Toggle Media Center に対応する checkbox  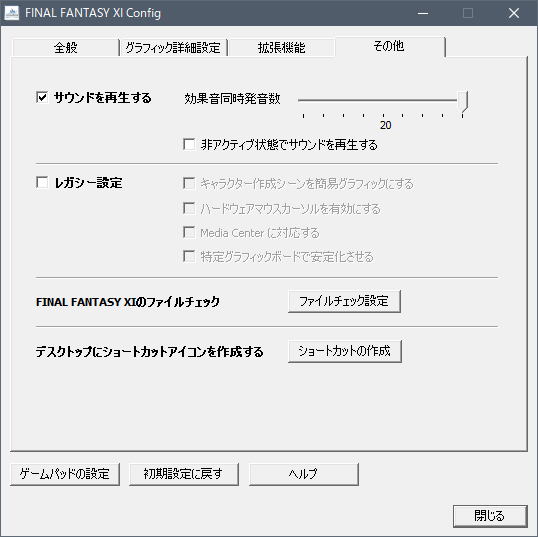pos(189,232)
